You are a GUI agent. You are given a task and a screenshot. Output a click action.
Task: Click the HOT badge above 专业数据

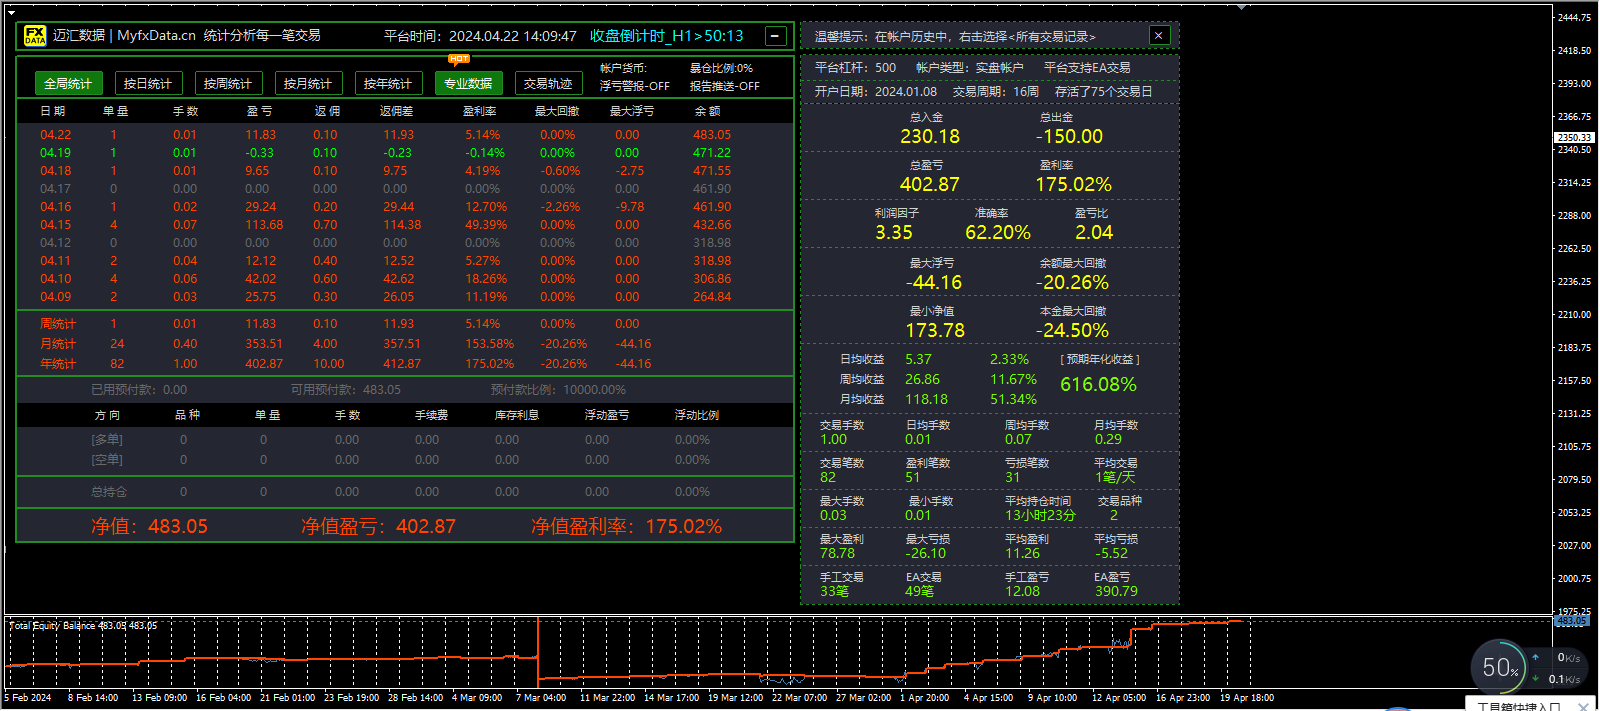[459, 59]
